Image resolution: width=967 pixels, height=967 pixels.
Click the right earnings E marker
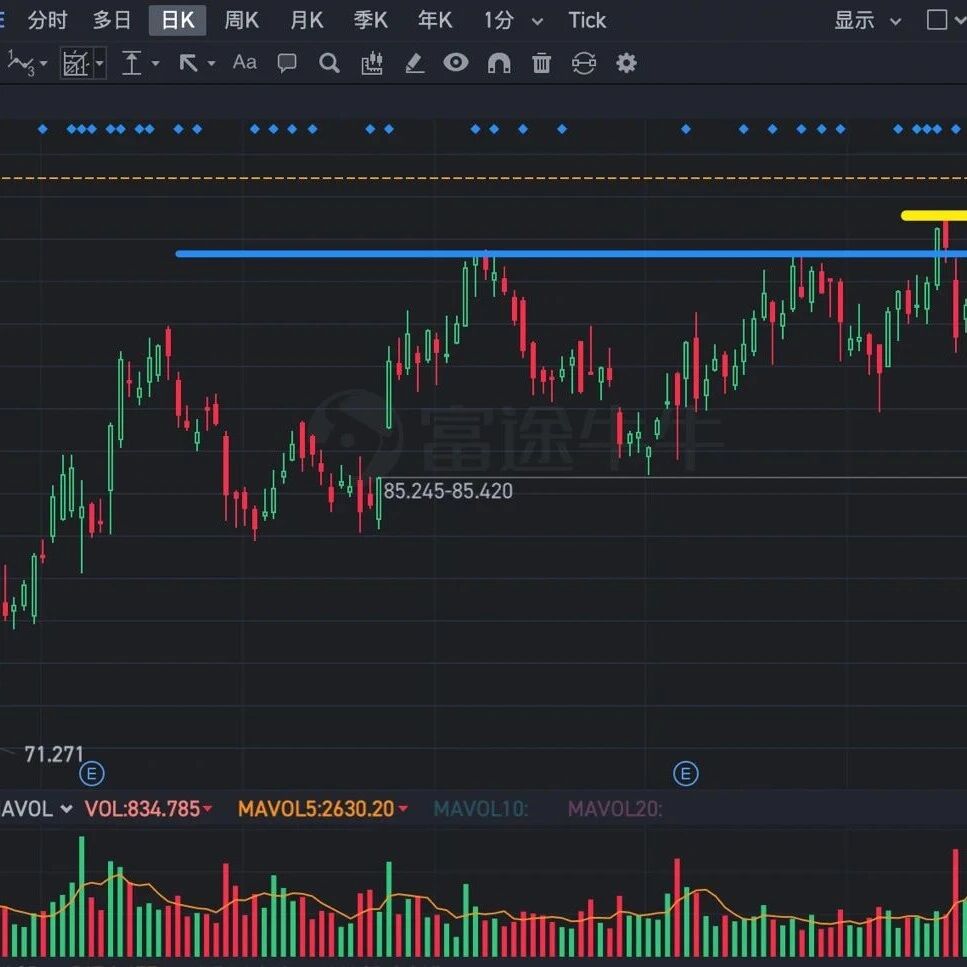pos(686,773)
